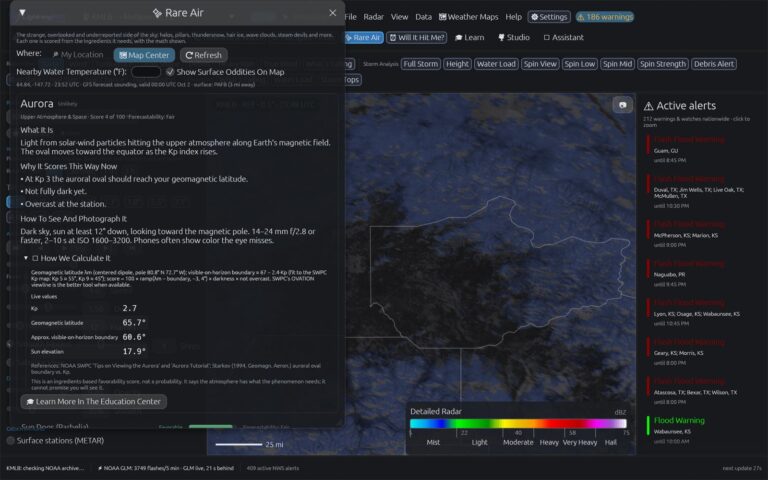768x480 pixels.
Task: Select Spin Strength analysis
Action: 663,64
